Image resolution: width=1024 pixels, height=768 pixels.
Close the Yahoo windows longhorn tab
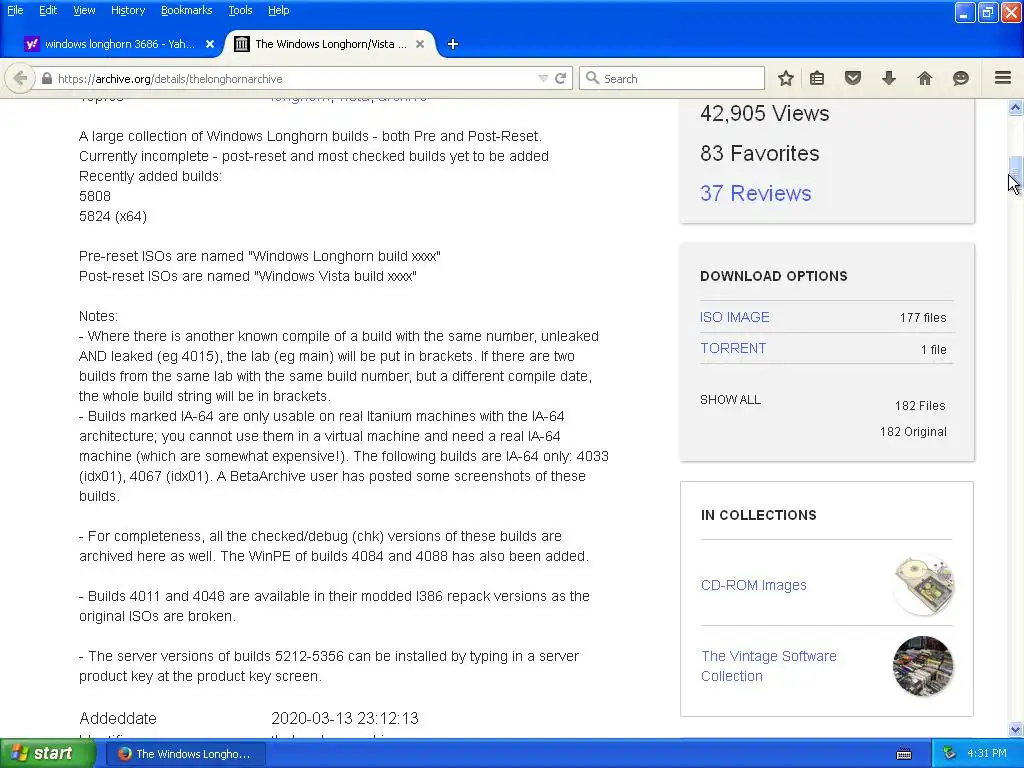tap(210, 44)
